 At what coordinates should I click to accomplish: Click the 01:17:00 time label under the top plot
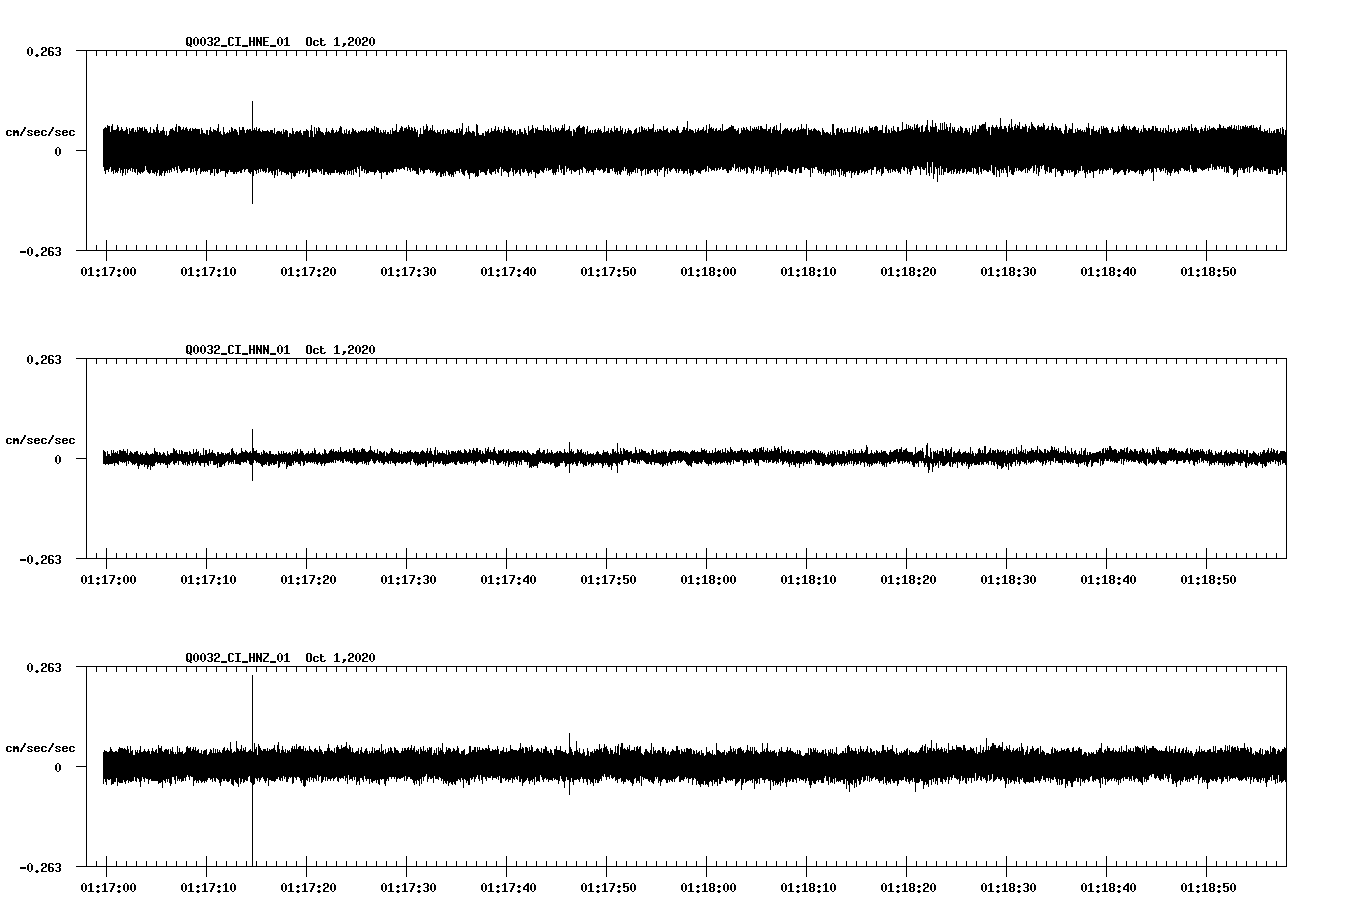107,270
